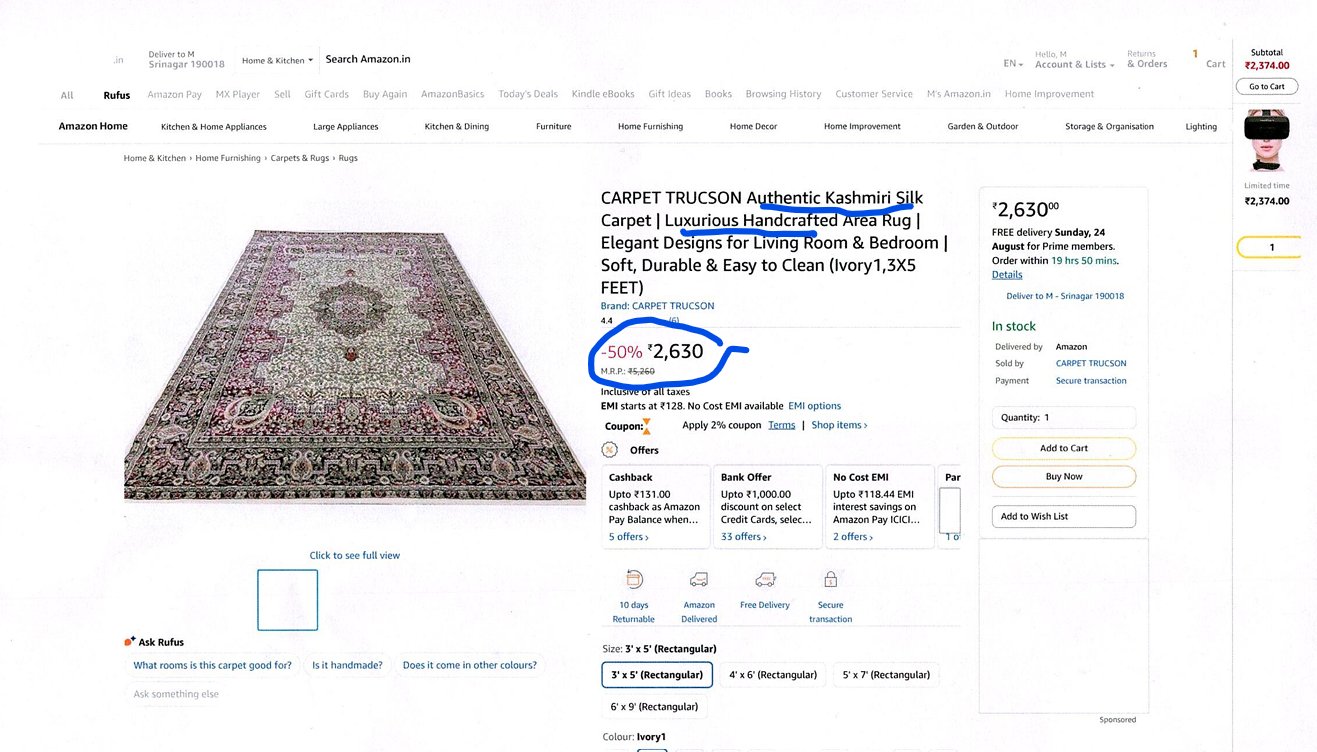Click the Free Delivery truck icon

coord(764,578)
